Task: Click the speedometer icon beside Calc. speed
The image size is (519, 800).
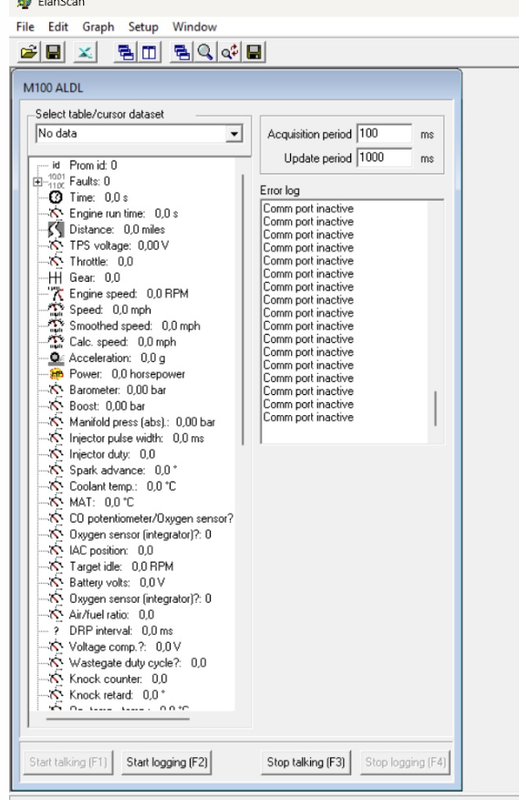Action: coord(56,342)
